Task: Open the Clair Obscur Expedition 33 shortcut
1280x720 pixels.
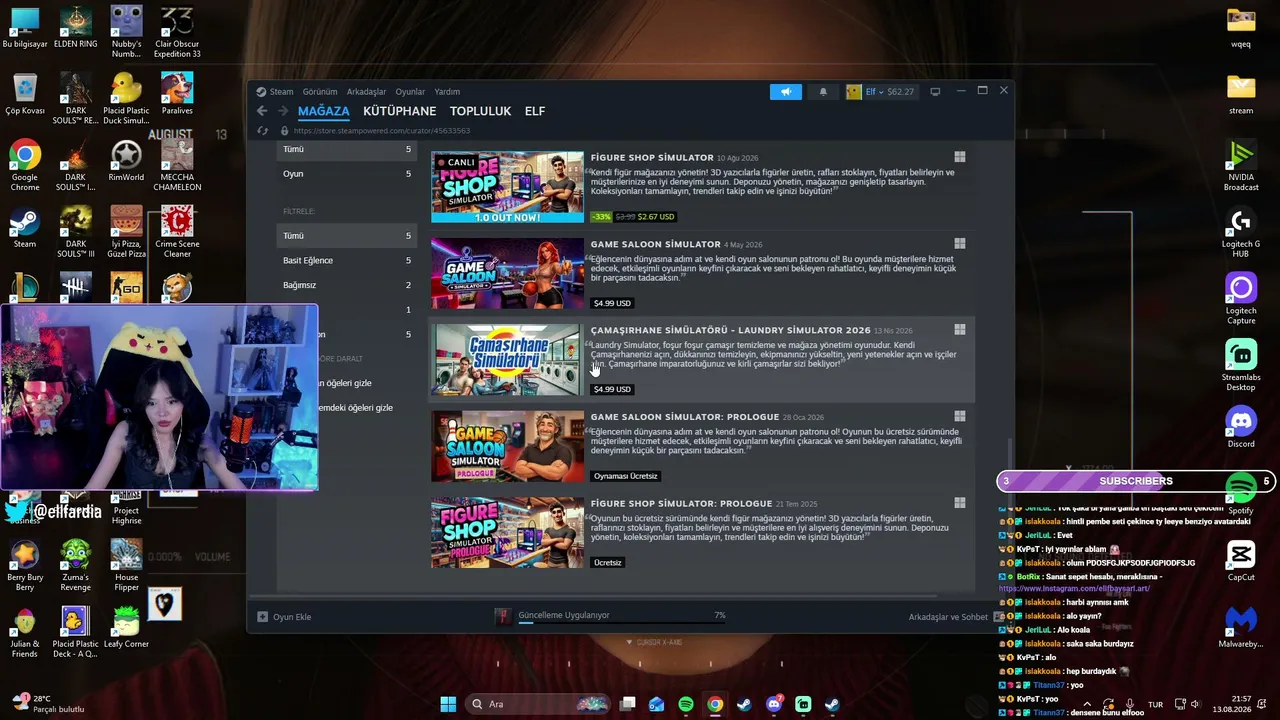Action: tap(177, 33)
